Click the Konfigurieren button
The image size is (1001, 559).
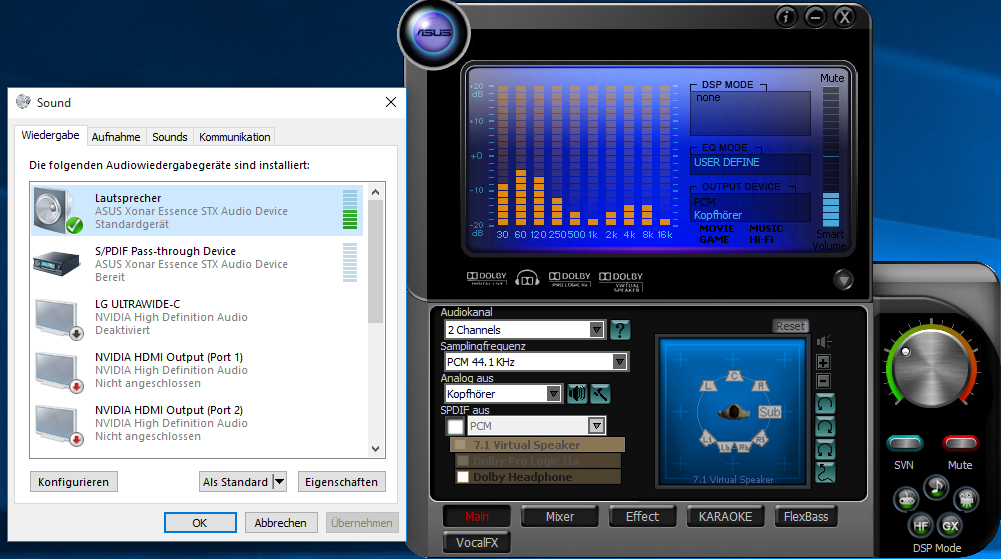click(73, 482)
